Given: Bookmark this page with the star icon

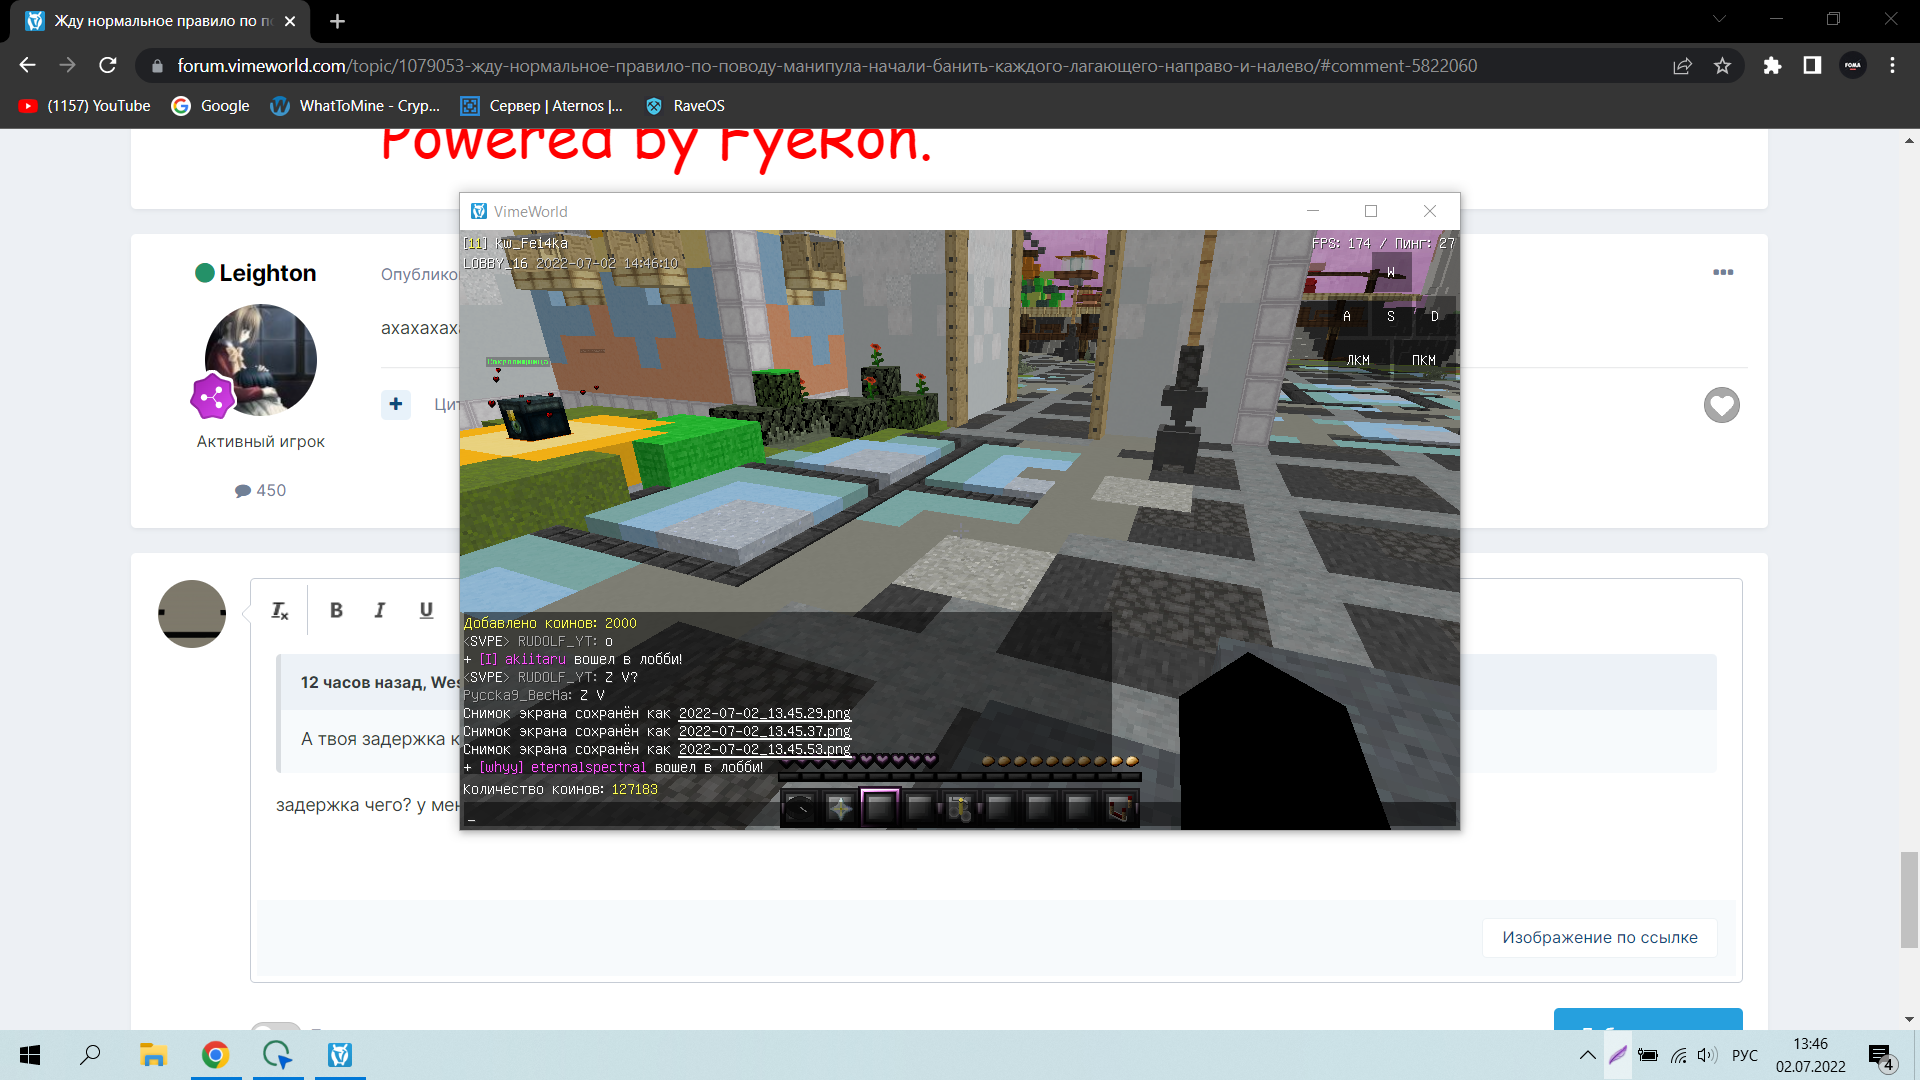Looking at the screenshot, I should (1722, 65).
